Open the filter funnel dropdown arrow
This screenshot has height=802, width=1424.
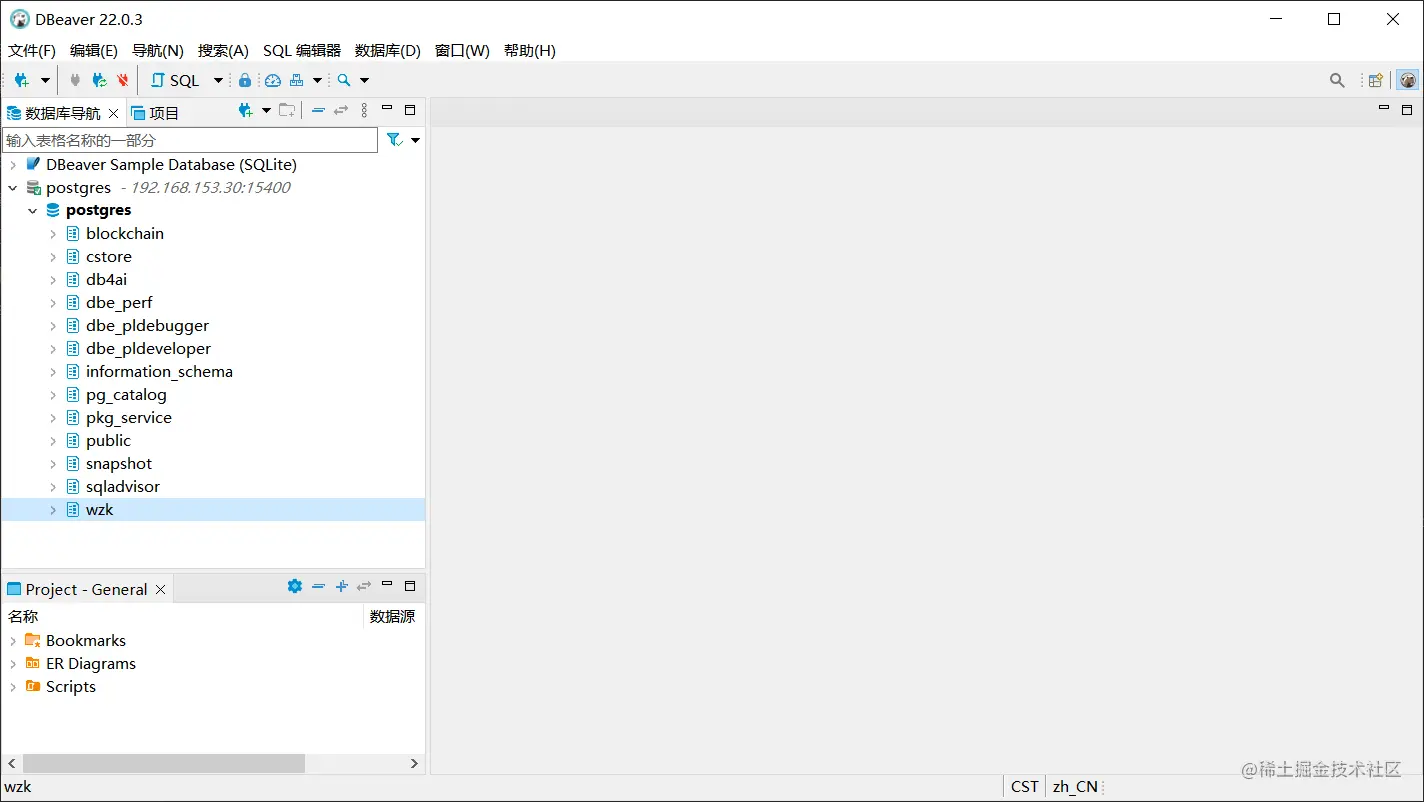click(x=415, y=140)
